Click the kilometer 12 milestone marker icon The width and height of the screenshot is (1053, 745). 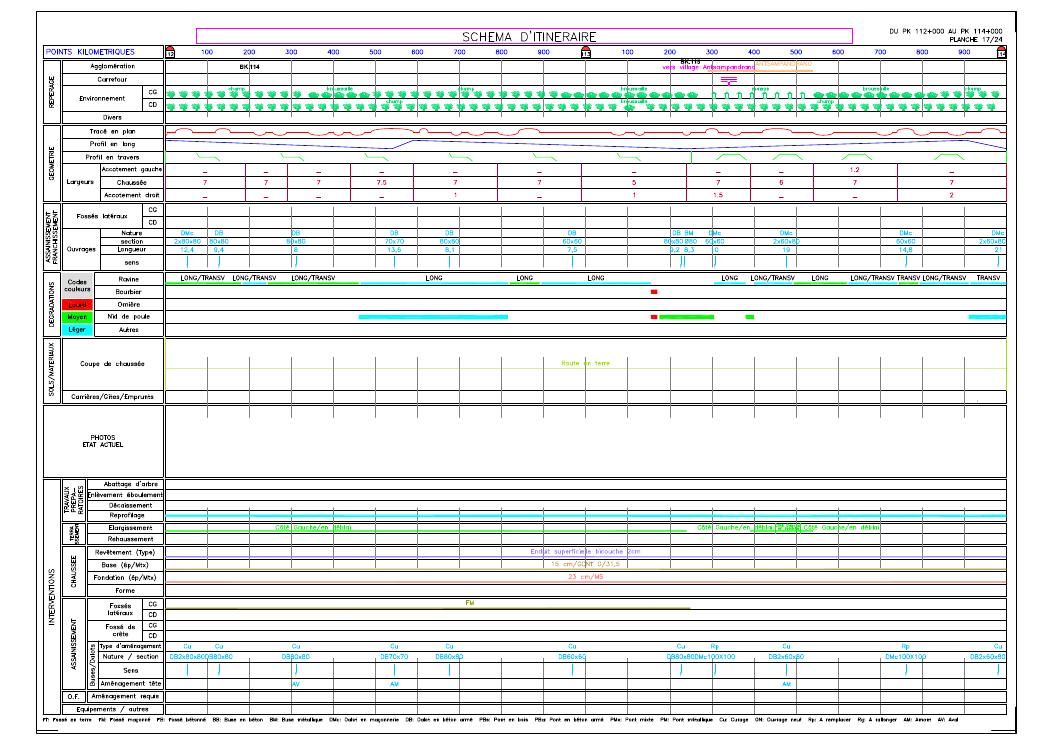(x=170, y=53)
